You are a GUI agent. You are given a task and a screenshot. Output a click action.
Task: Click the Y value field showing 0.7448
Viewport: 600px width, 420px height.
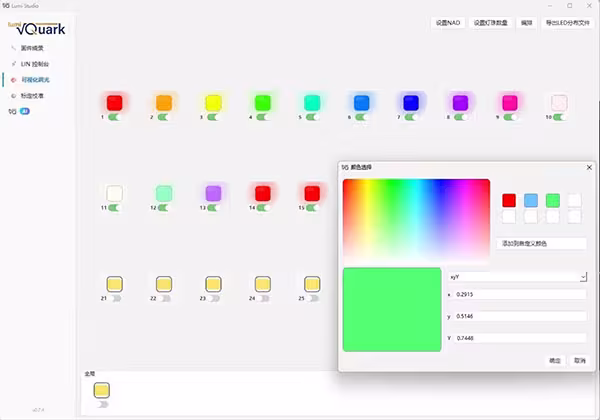pos(520,338)
